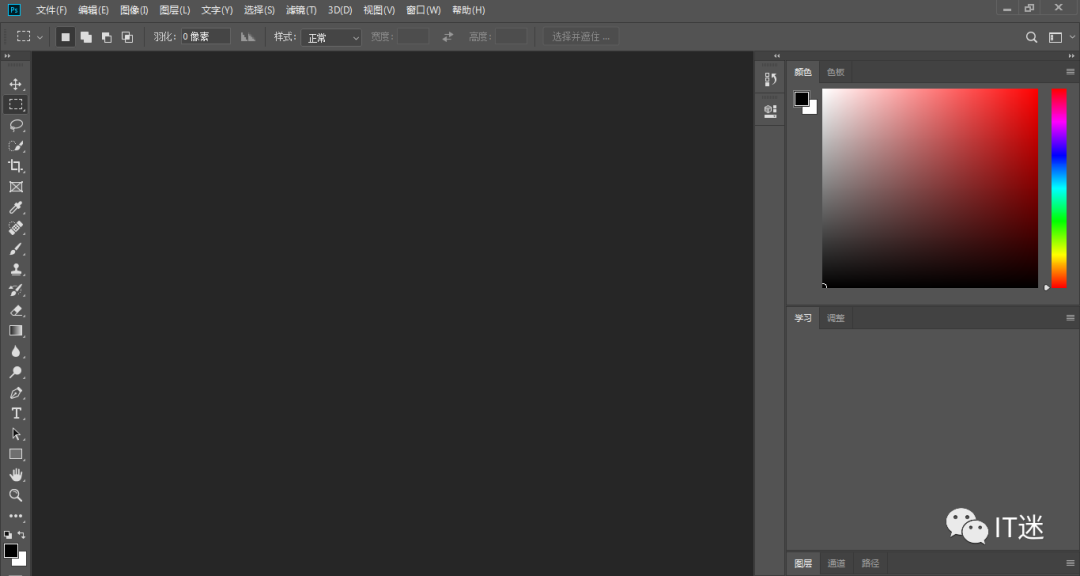Choose Add to Selection mode
This screenshot has height=576, width=1080.
[86, 37]
